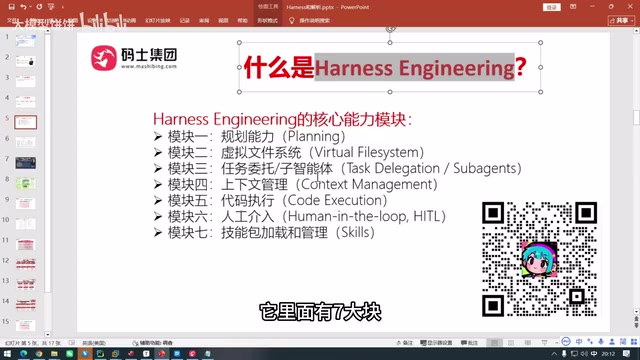The image size is (640, 360).
Task: Click the rotation handle above the title box
Action: [x=390, y=29]
